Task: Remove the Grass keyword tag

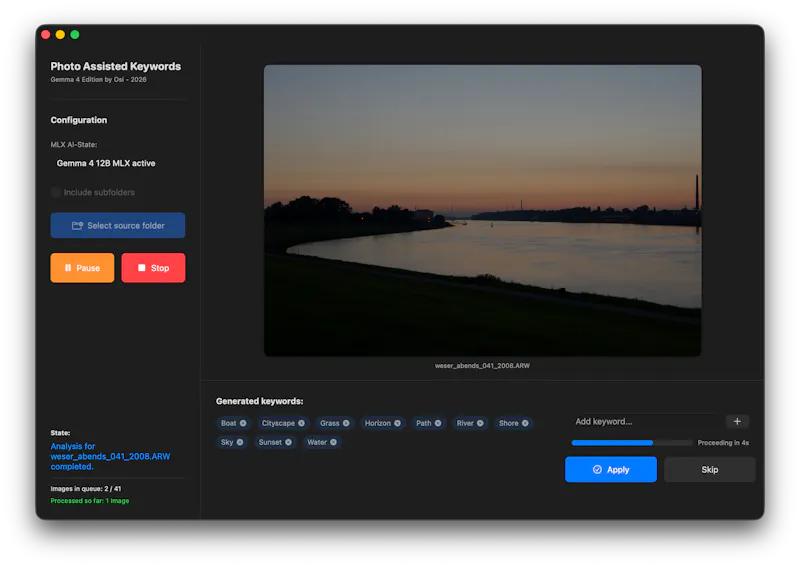Action: point(346,423)
